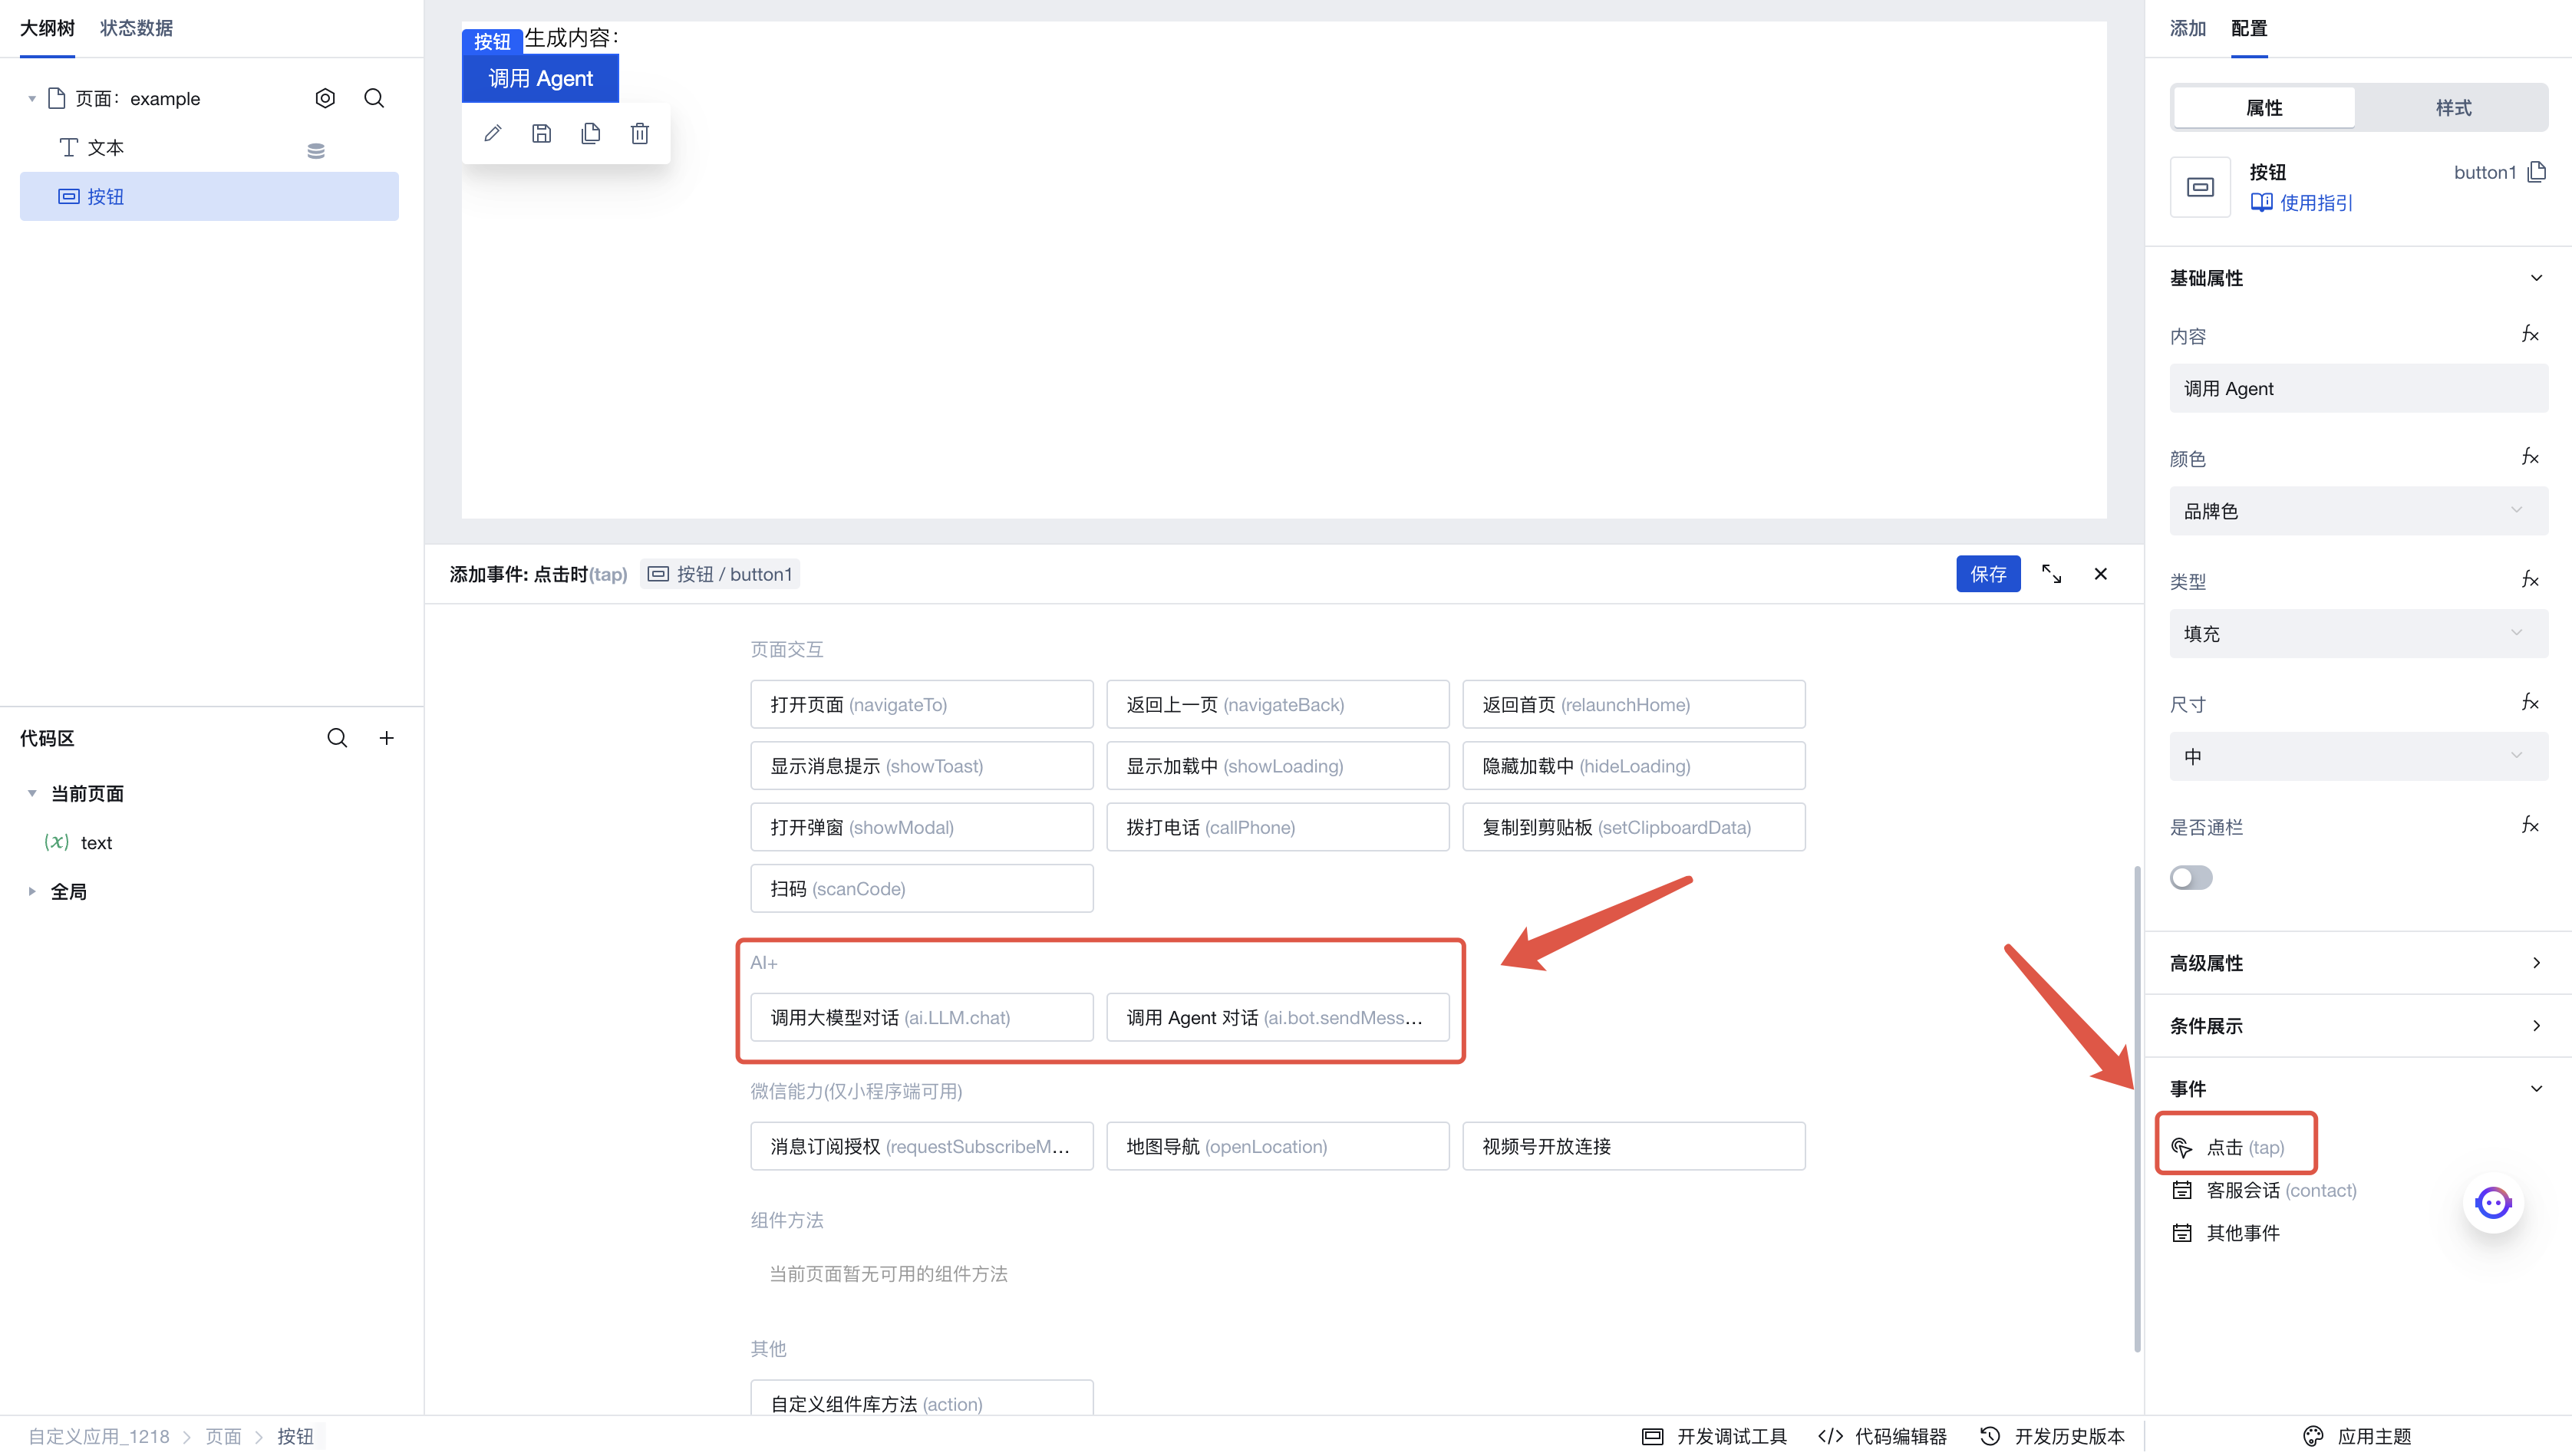Image resolution: width=2572 pixels, height=1456 pixels.
Task: Choose 复制到剪贴板 (setClipboardData) action
Action: (1633, 827)
